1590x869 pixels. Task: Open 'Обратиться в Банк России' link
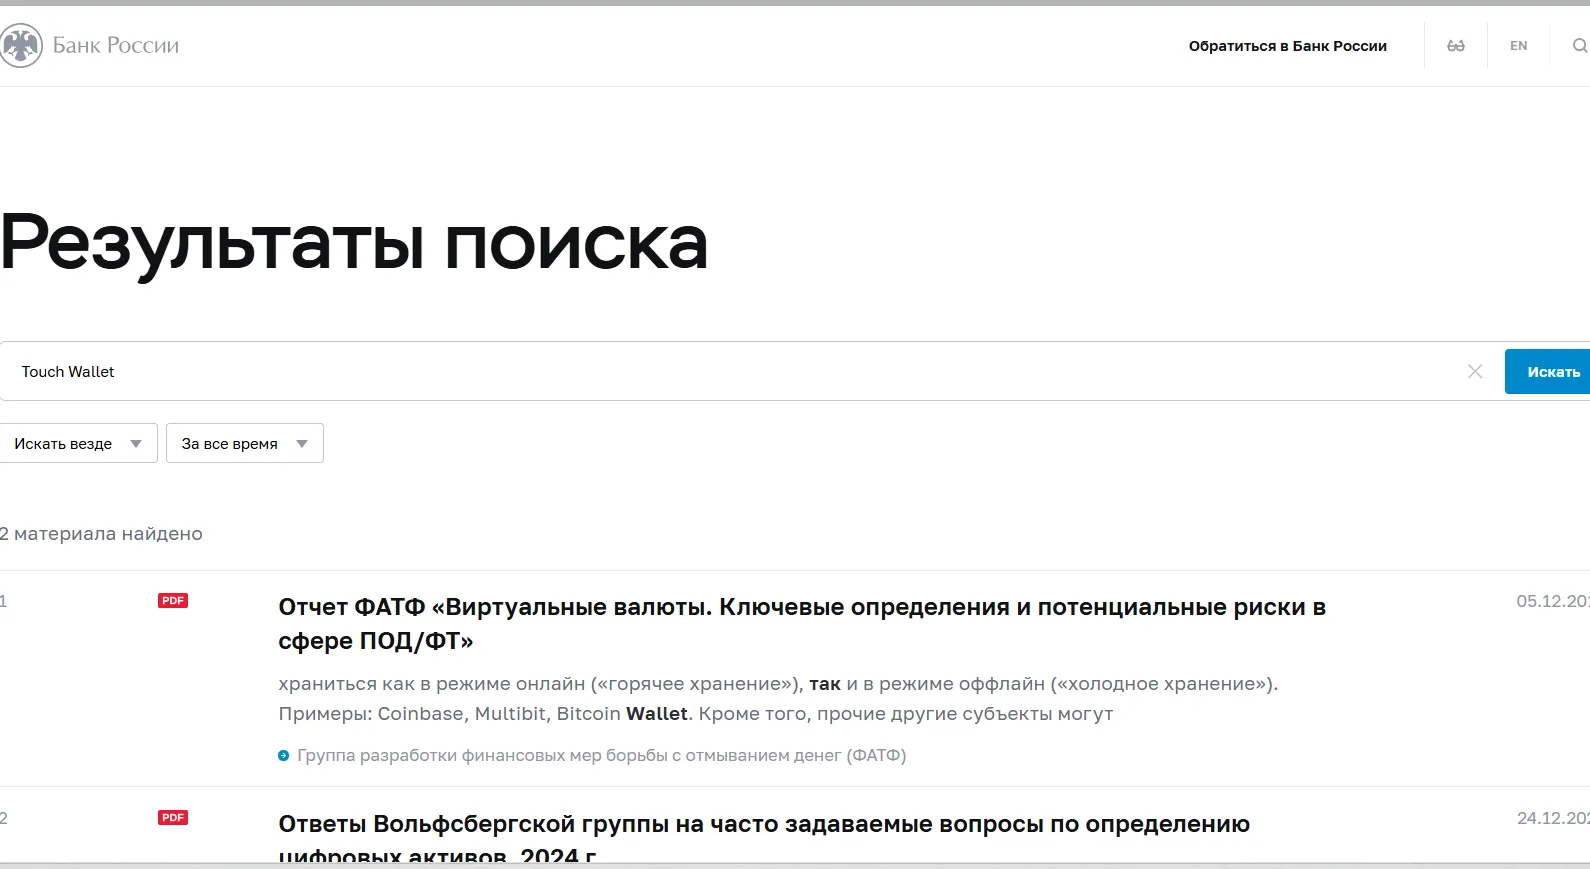click(1288, 46)
